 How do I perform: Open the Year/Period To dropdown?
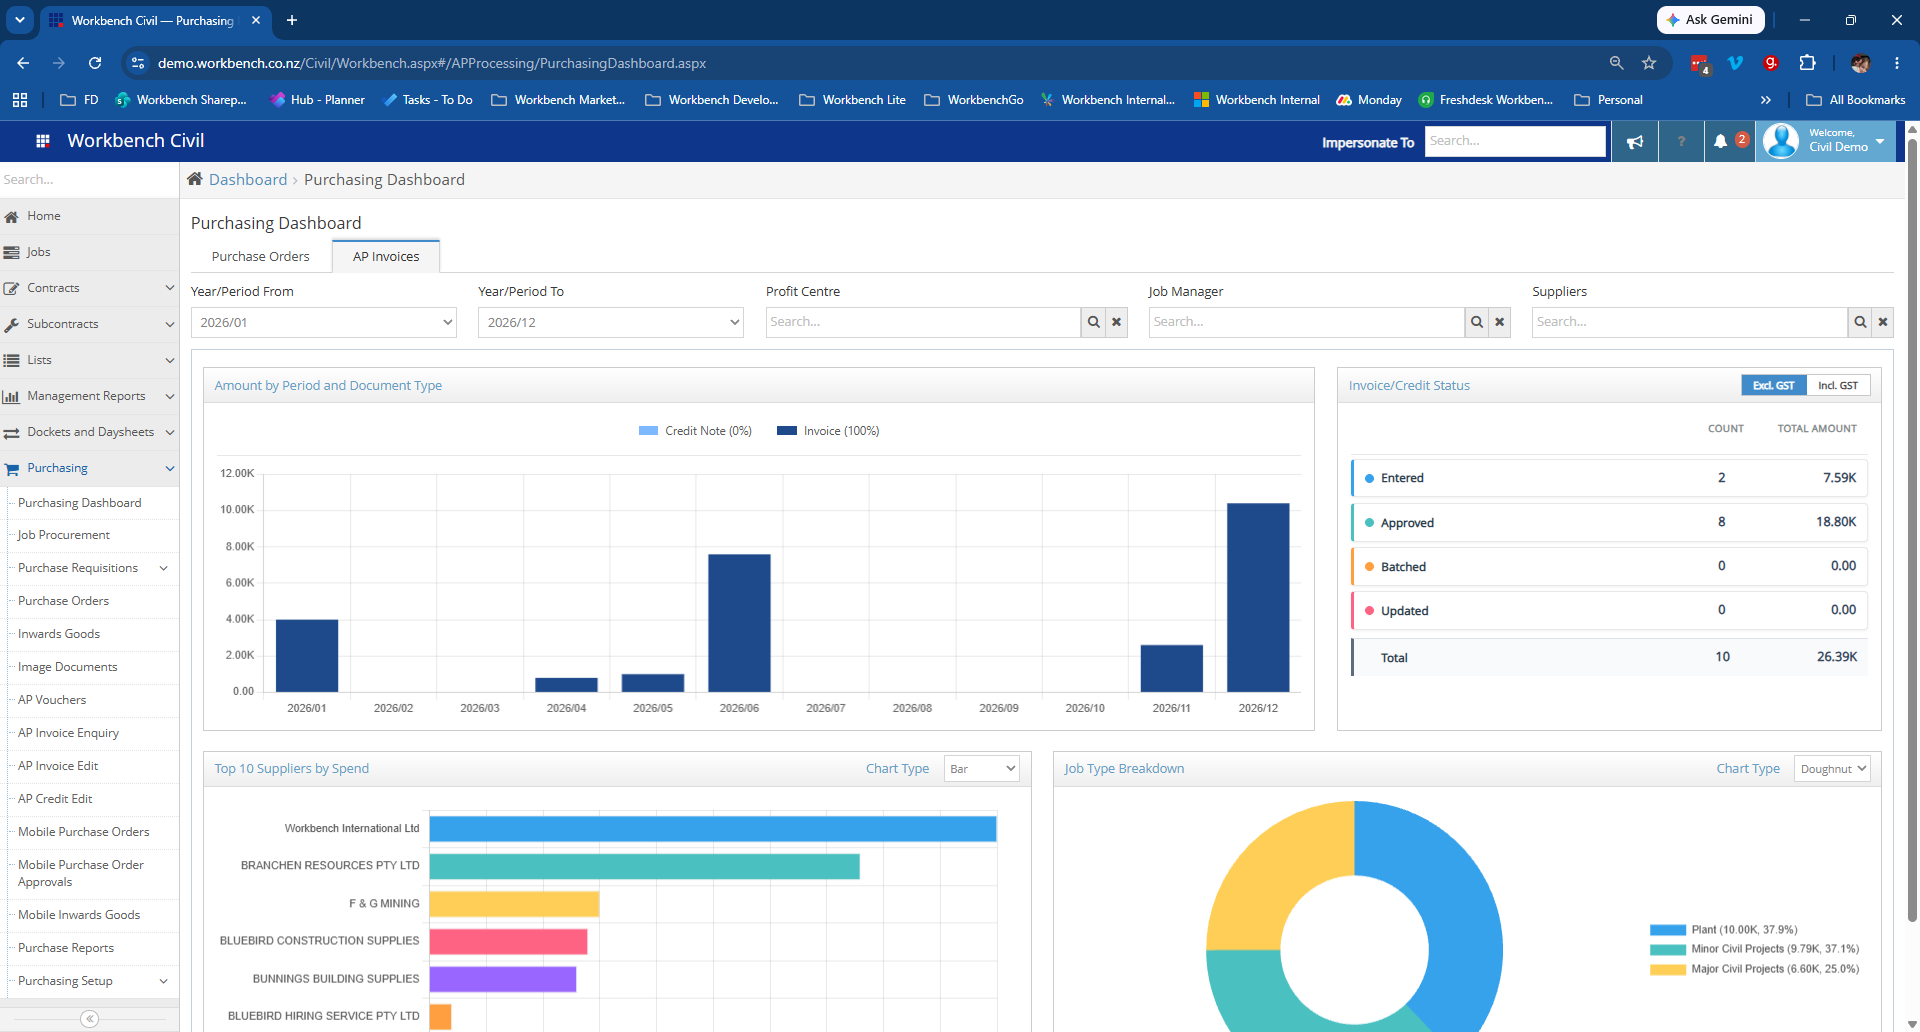(611, 322)
